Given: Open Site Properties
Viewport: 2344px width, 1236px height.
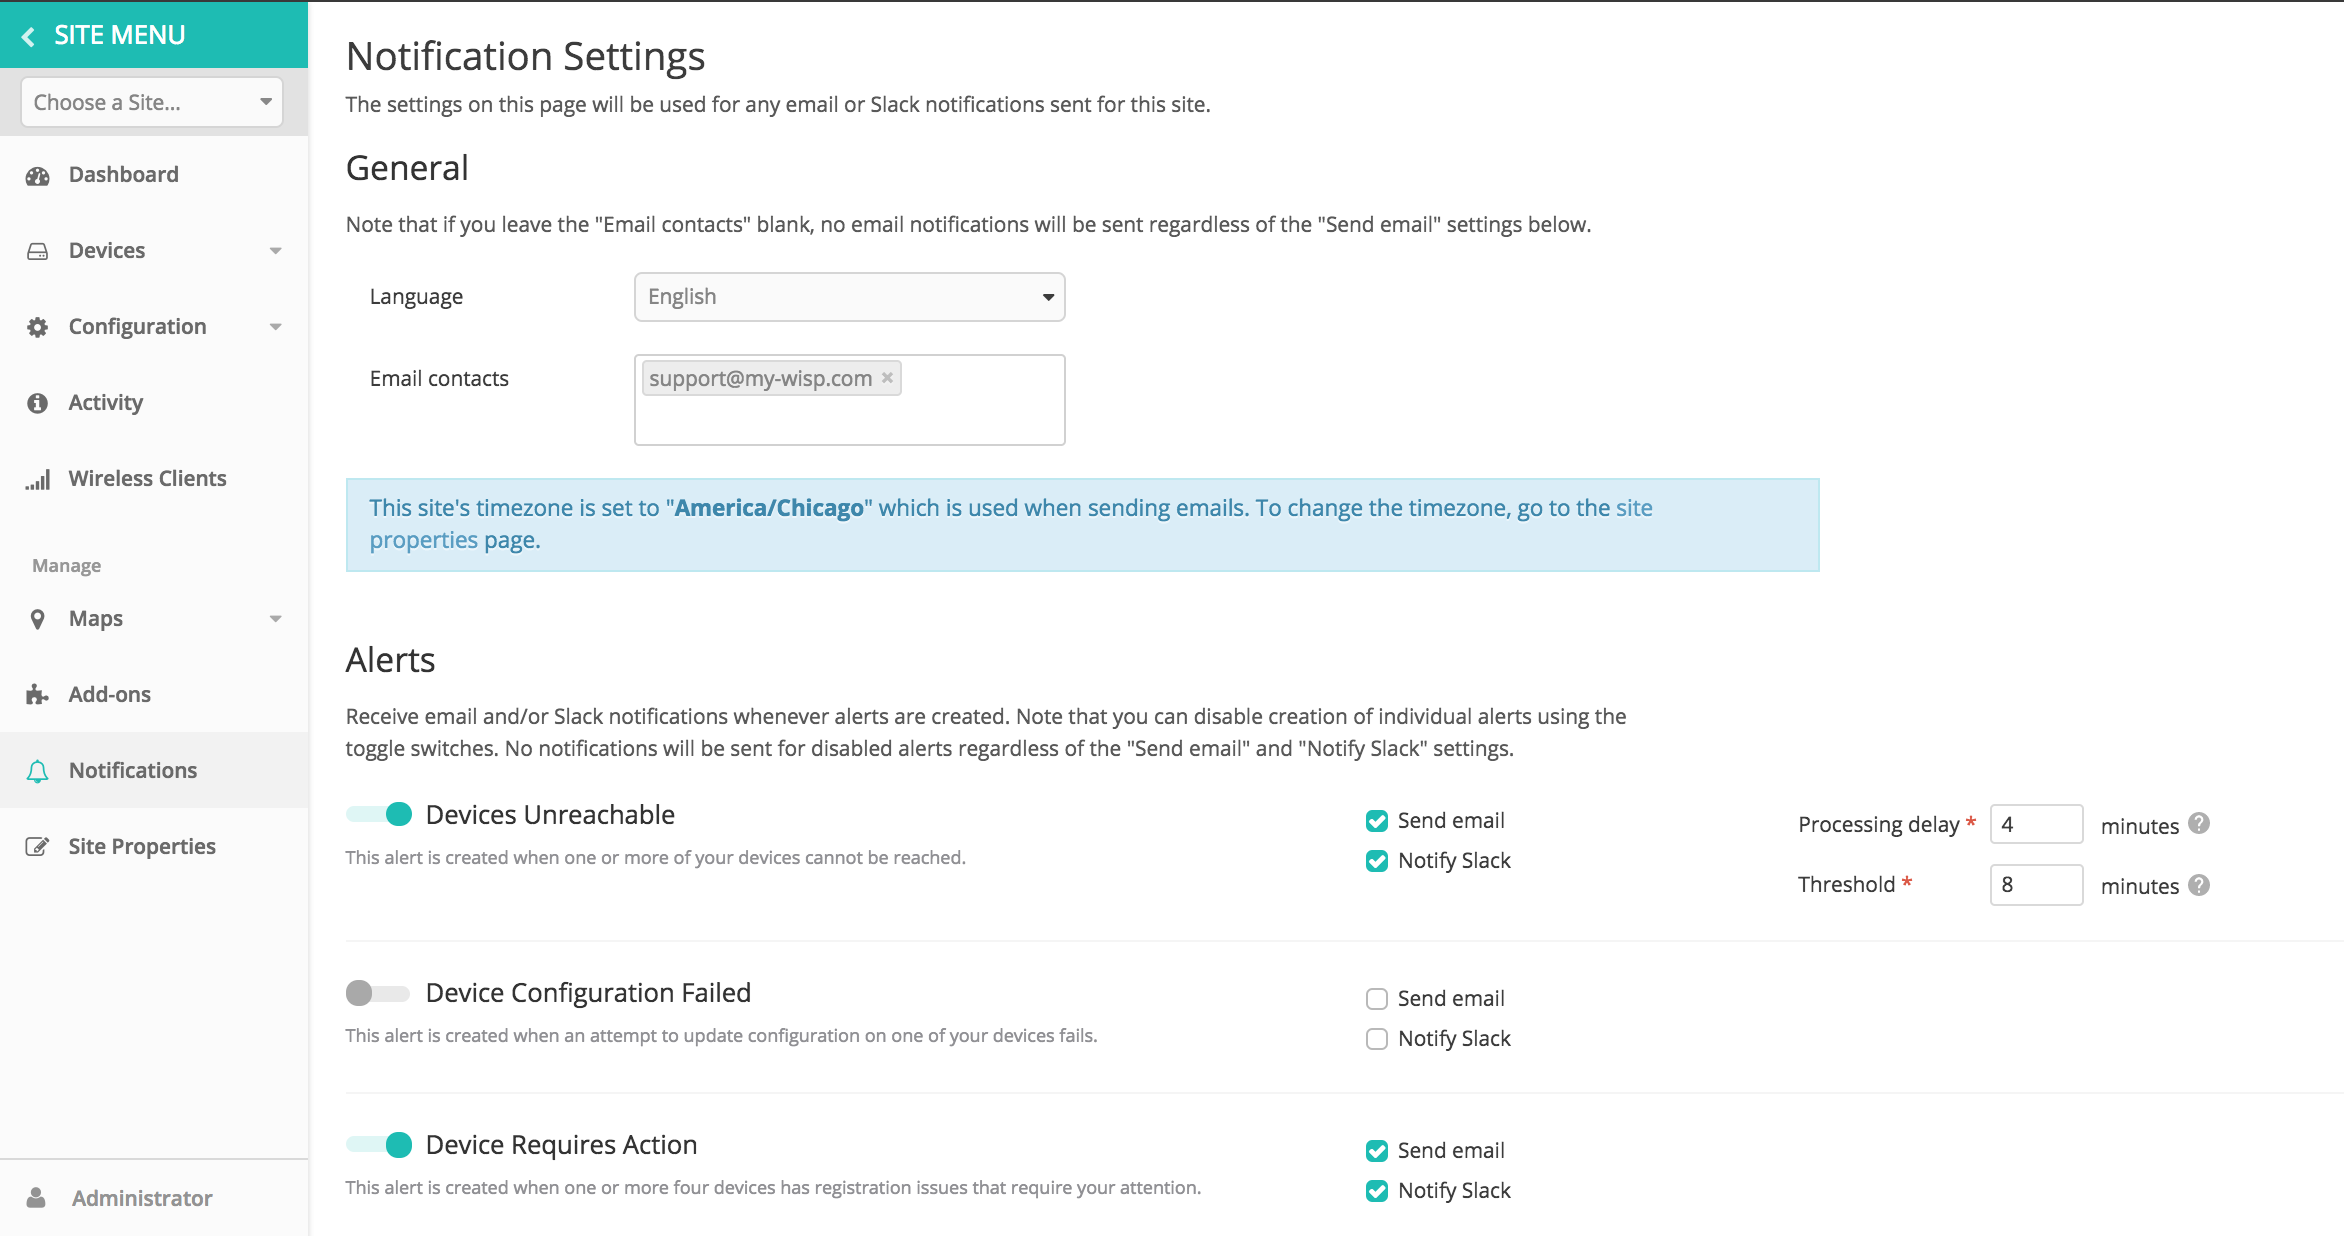Looking at the screenshot, I should point(141,846).
